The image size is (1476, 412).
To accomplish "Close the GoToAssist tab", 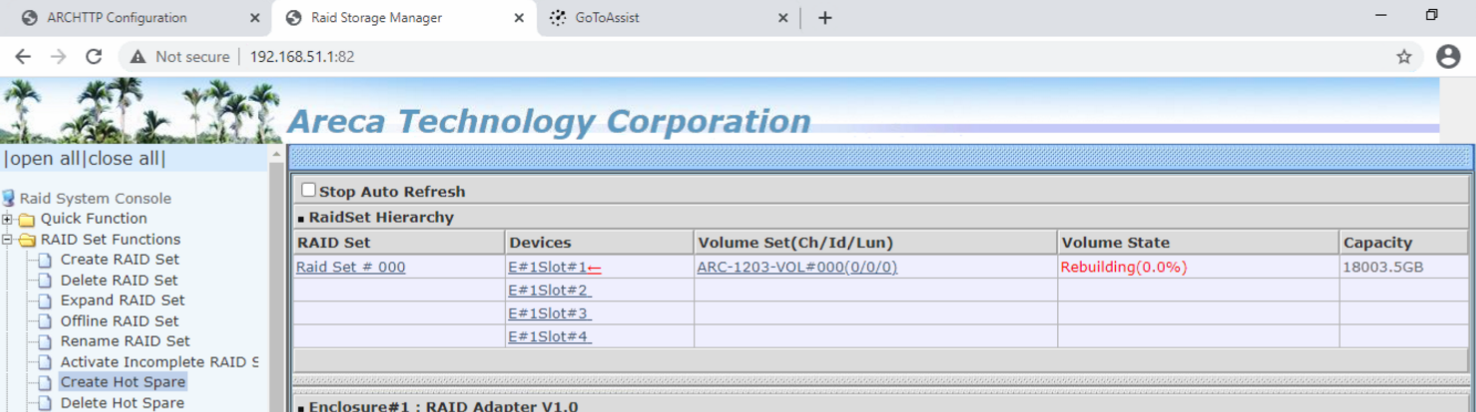I will [782, 18].
